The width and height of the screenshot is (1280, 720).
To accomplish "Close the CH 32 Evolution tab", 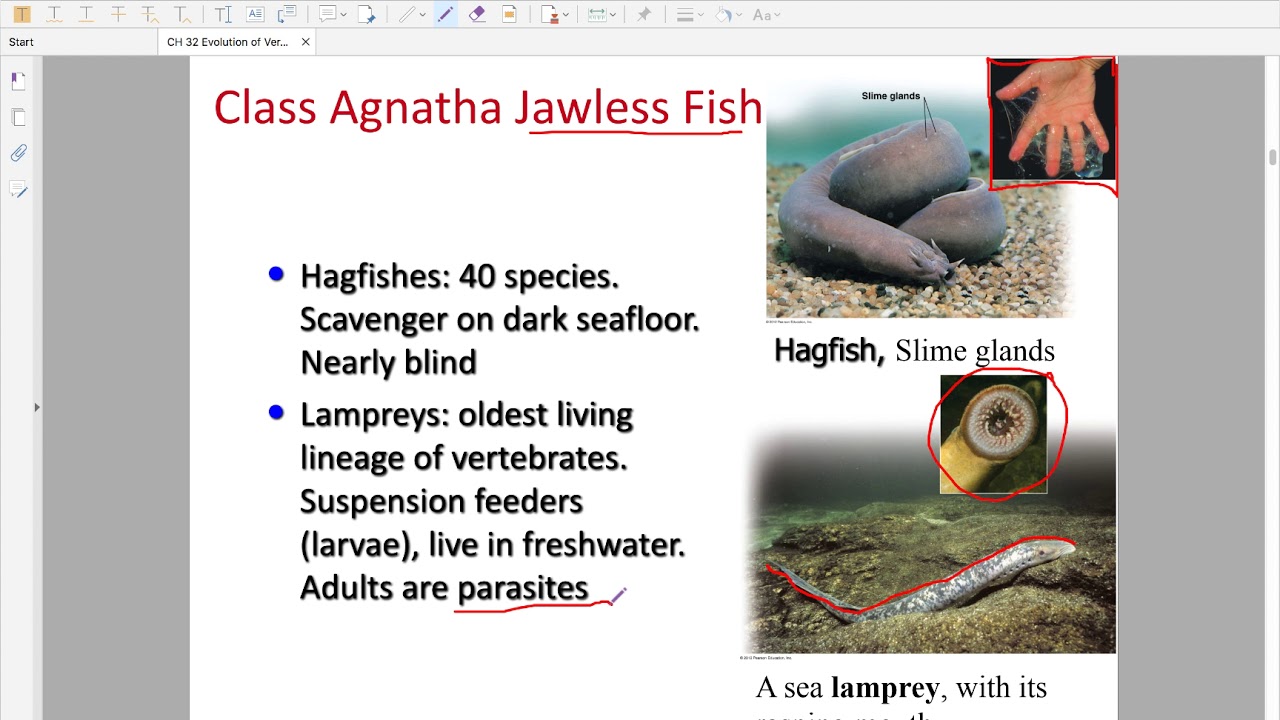I will click(x=306, y=42).
